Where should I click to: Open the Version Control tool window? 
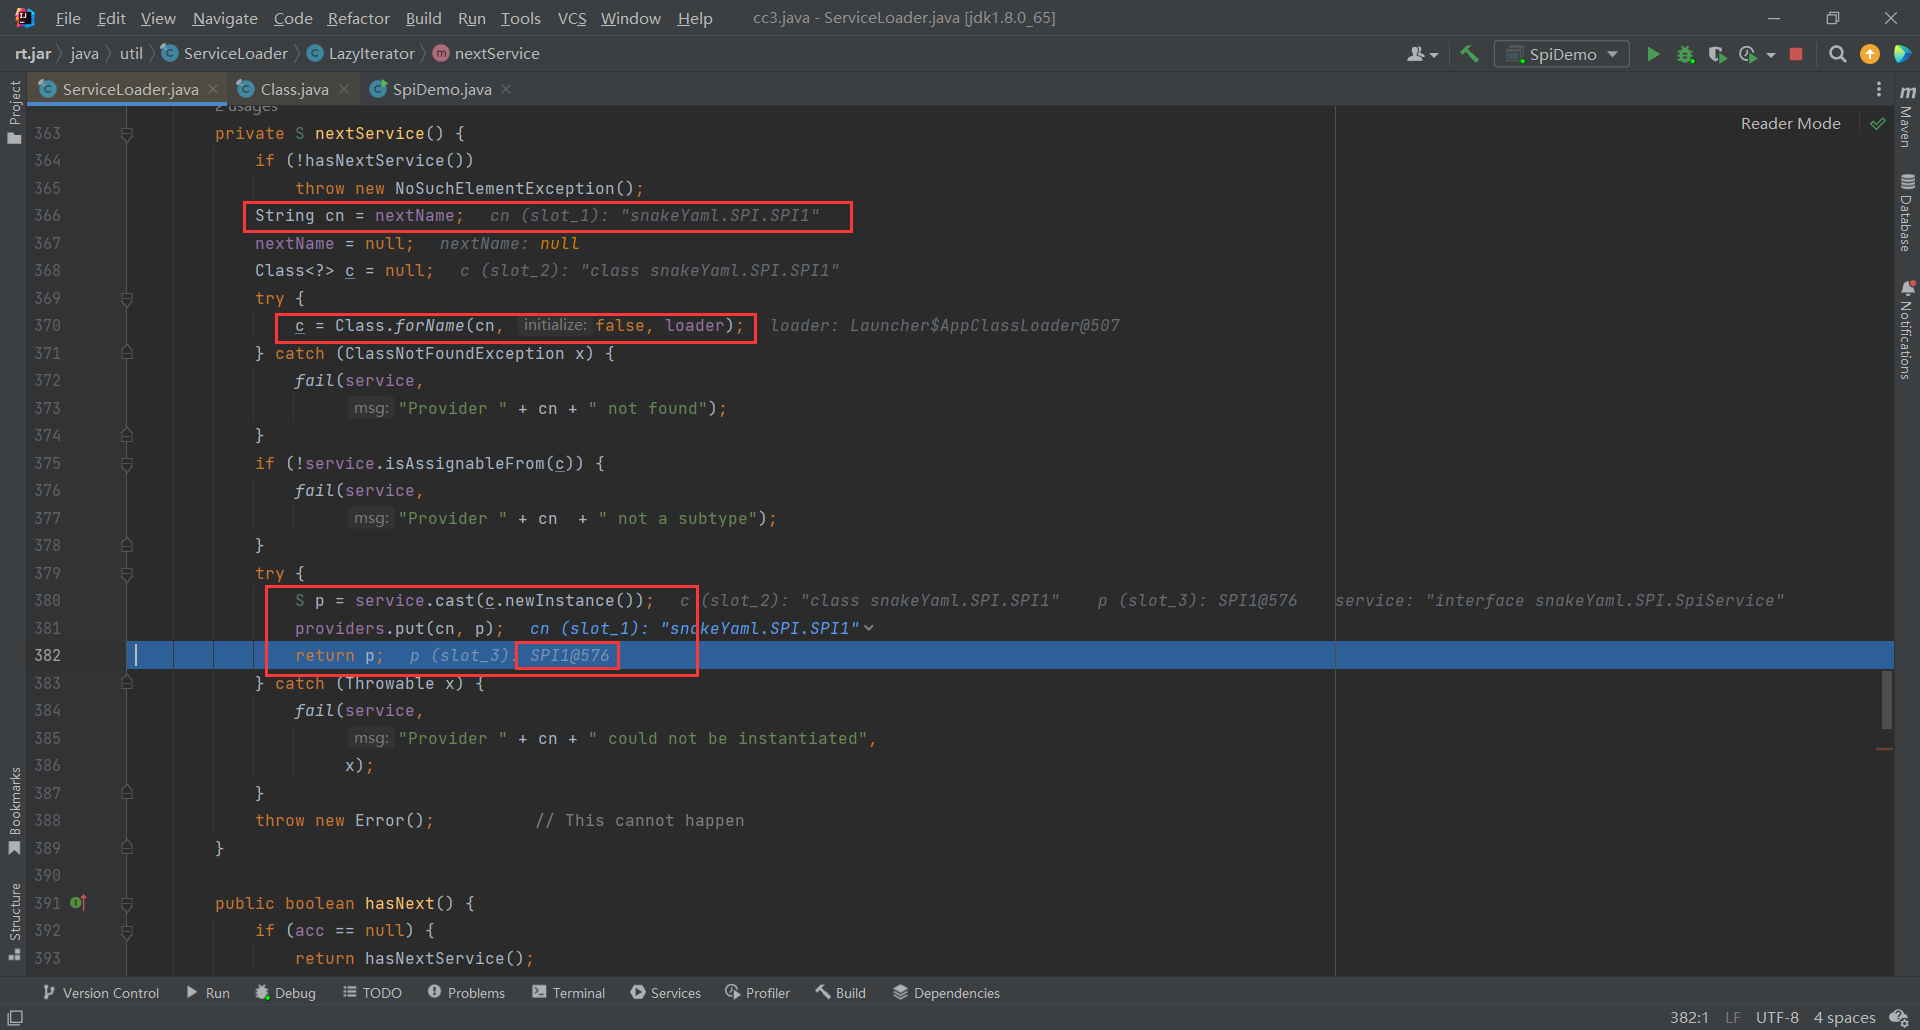click(101, 993)
